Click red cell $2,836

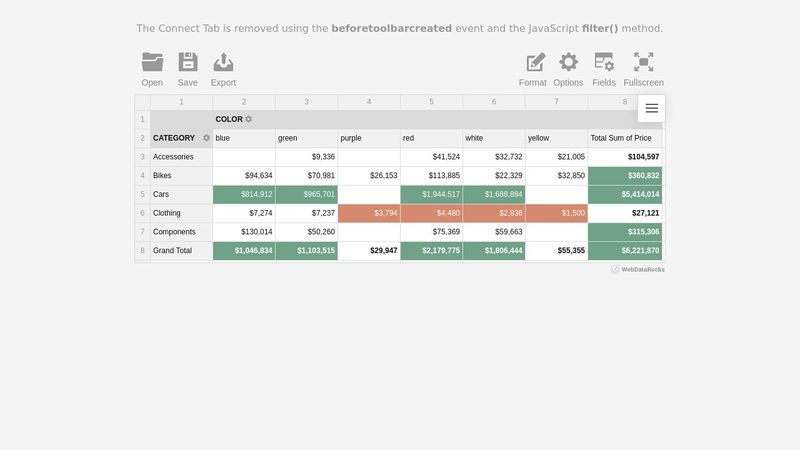coord(494,213)
